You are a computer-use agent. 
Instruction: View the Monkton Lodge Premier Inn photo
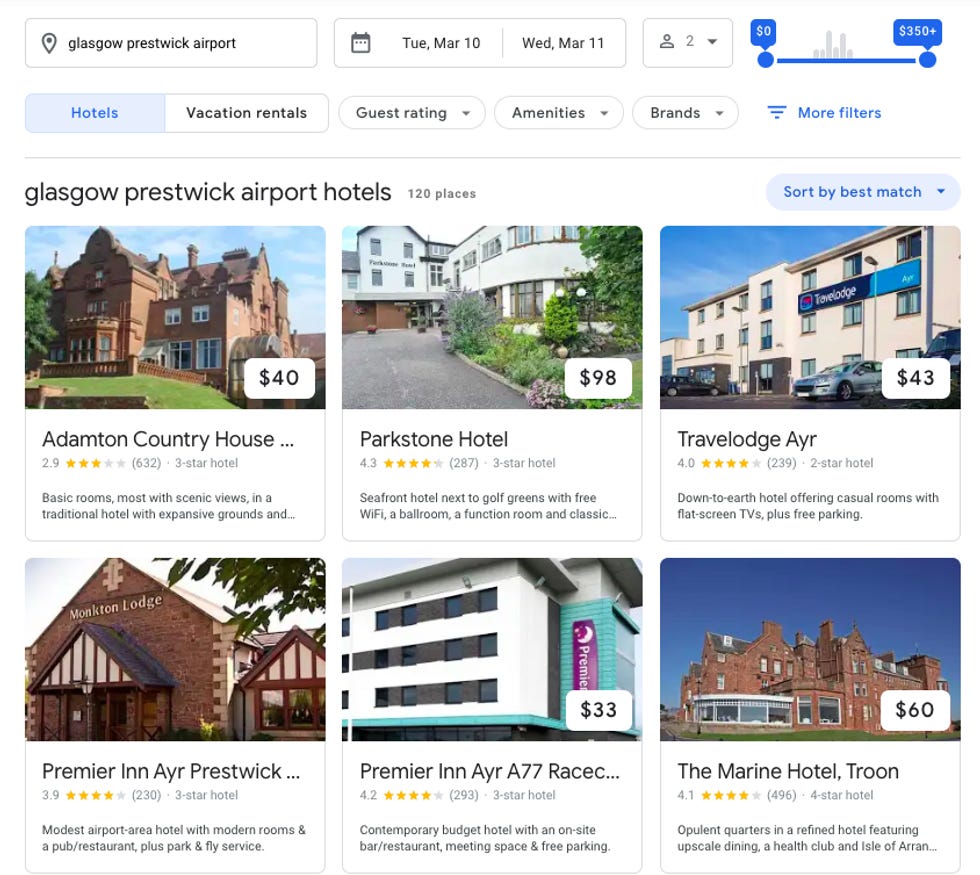tap(175, 649)
